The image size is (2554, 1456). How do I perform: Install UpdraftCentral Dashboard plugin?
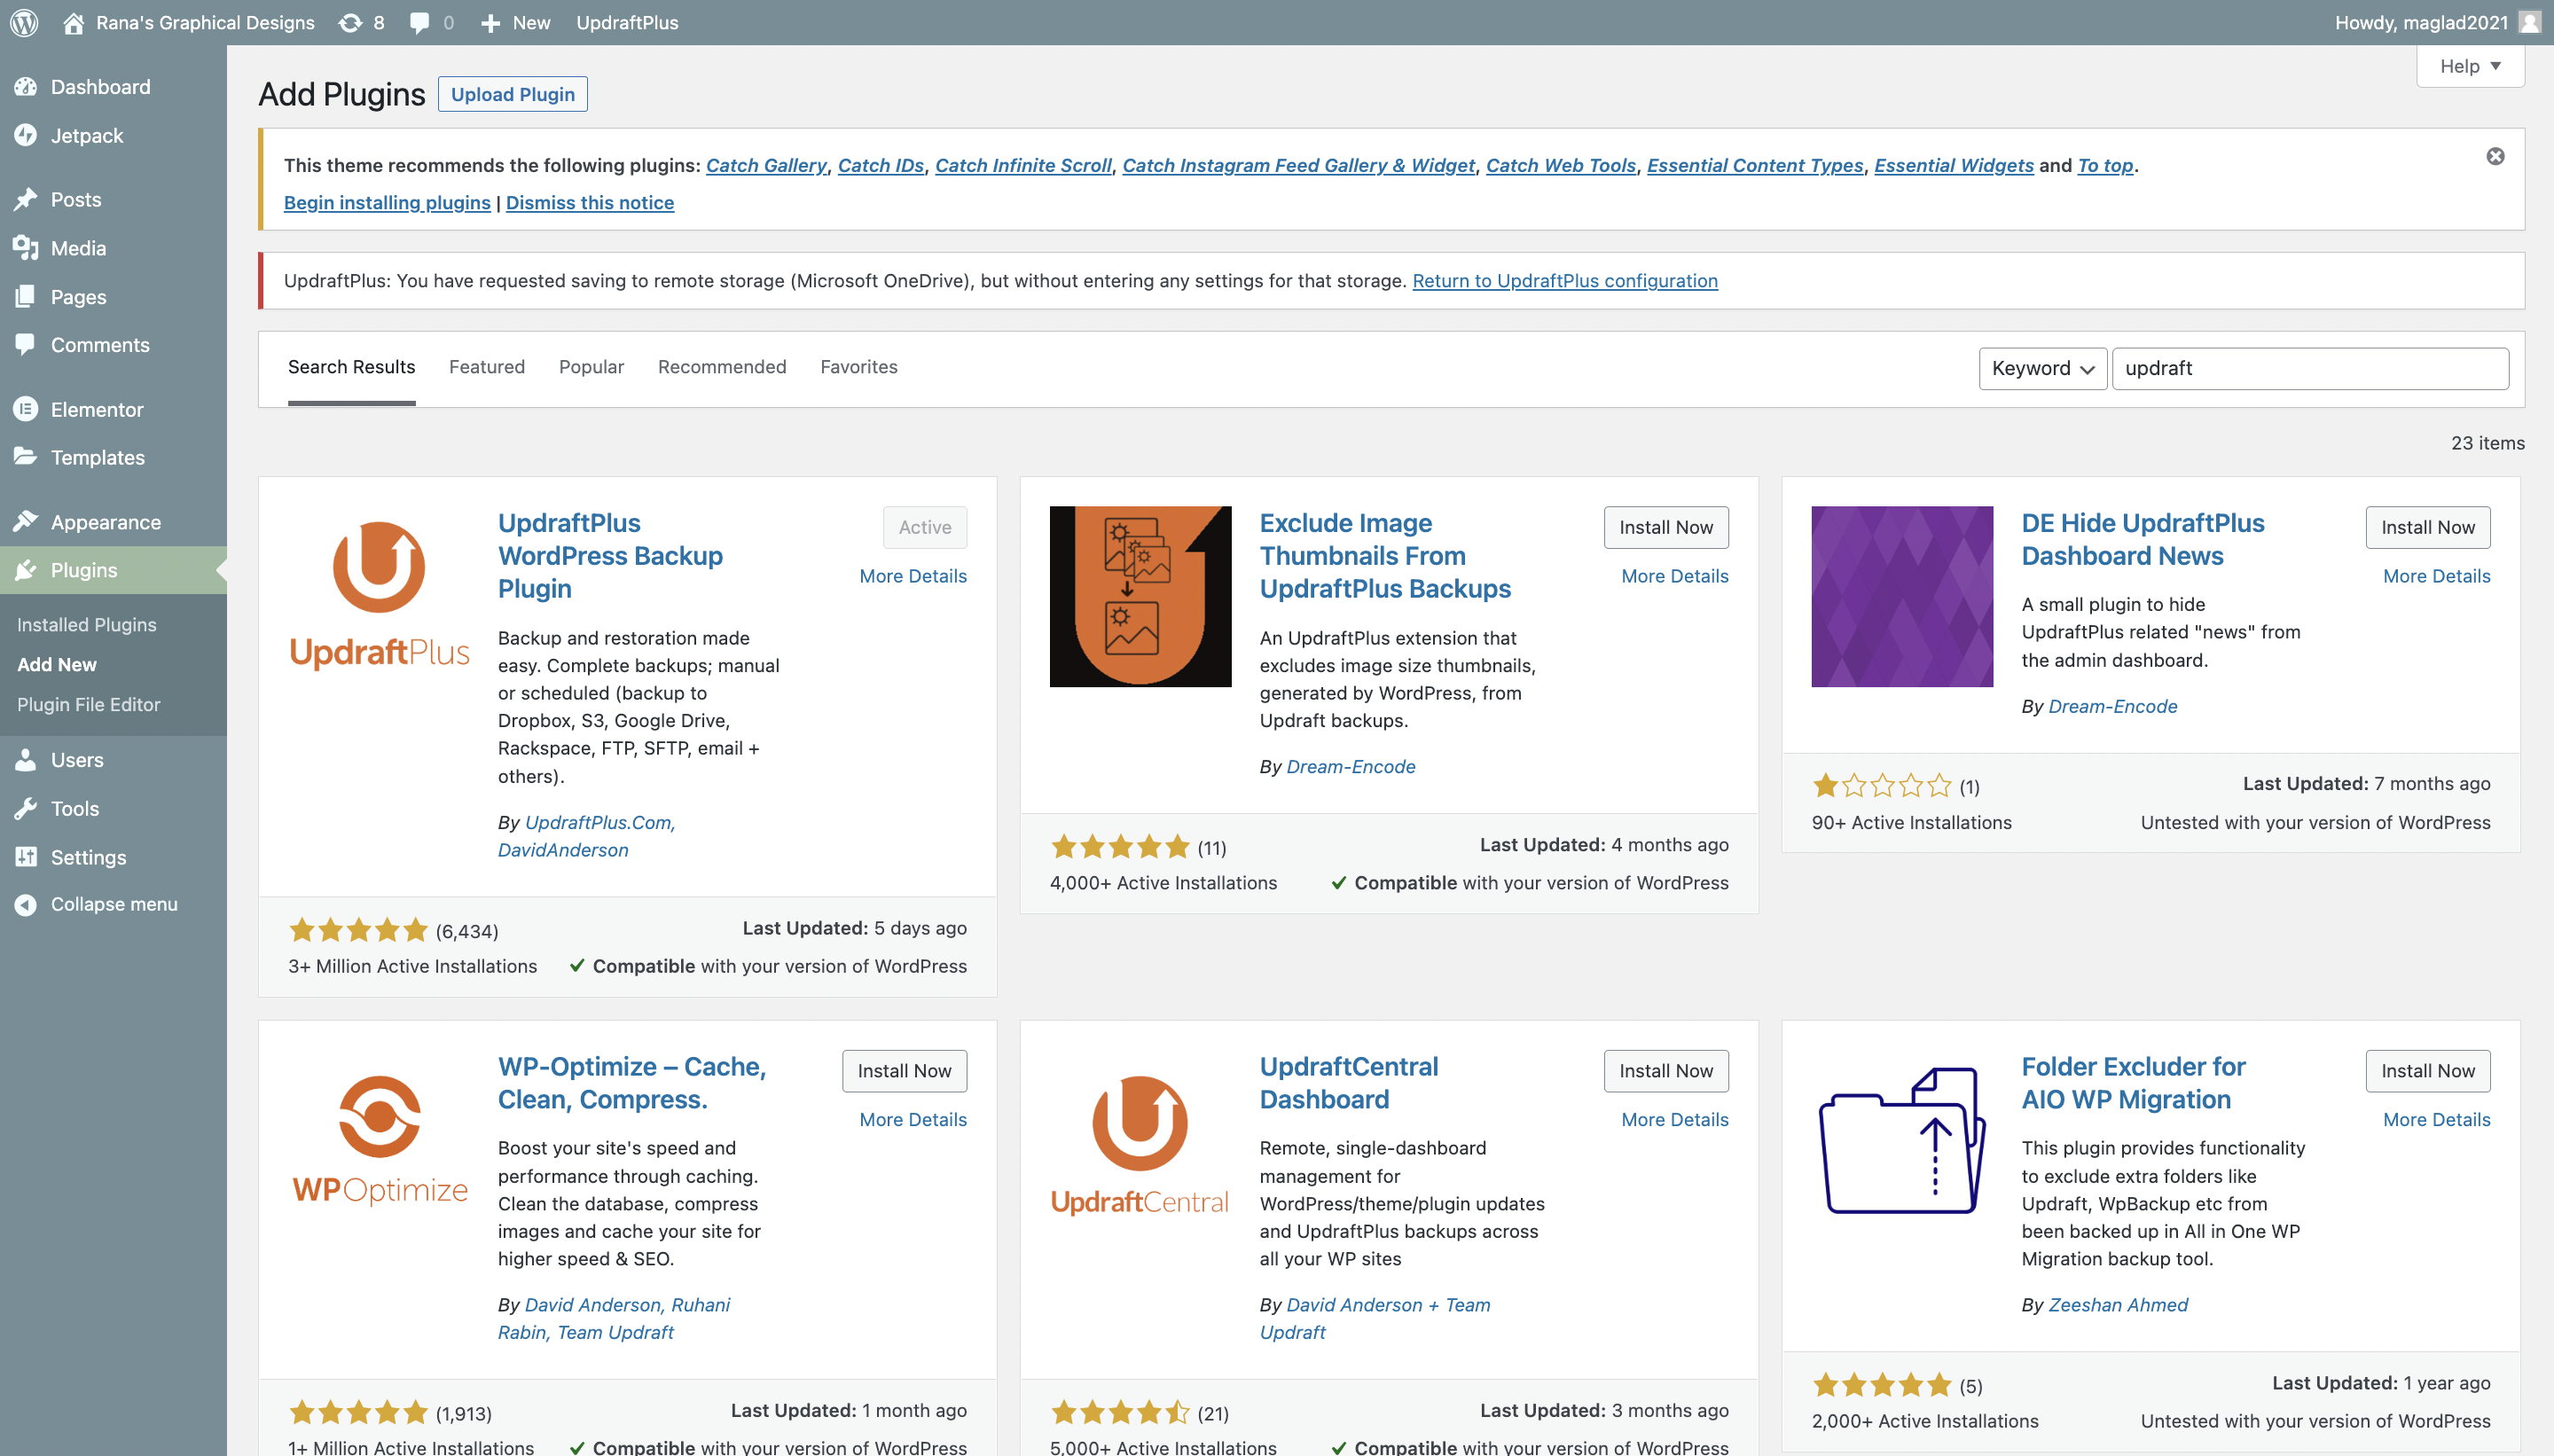[x=1666, y=1071]
